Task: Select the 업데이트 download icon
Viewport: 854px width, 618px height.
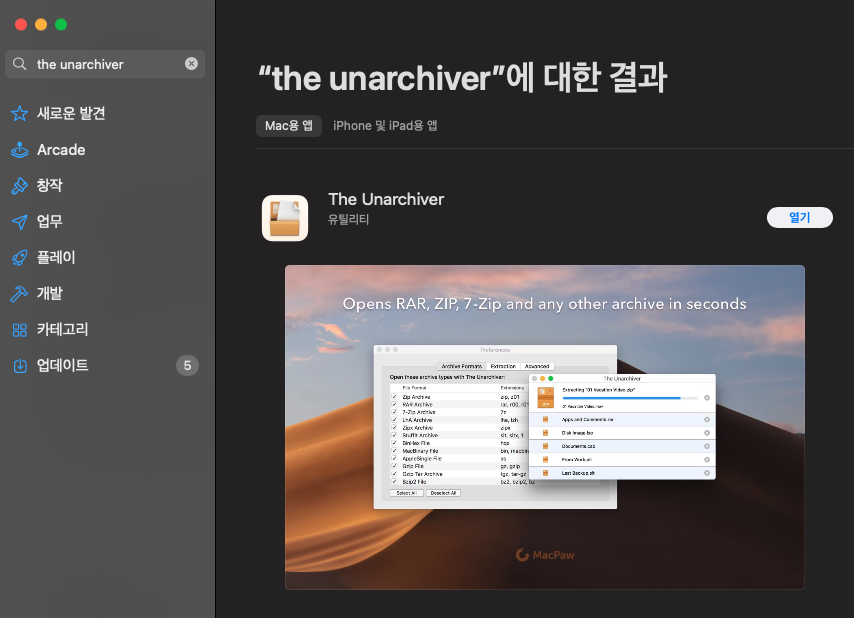Action: click(x=20, y=365)
